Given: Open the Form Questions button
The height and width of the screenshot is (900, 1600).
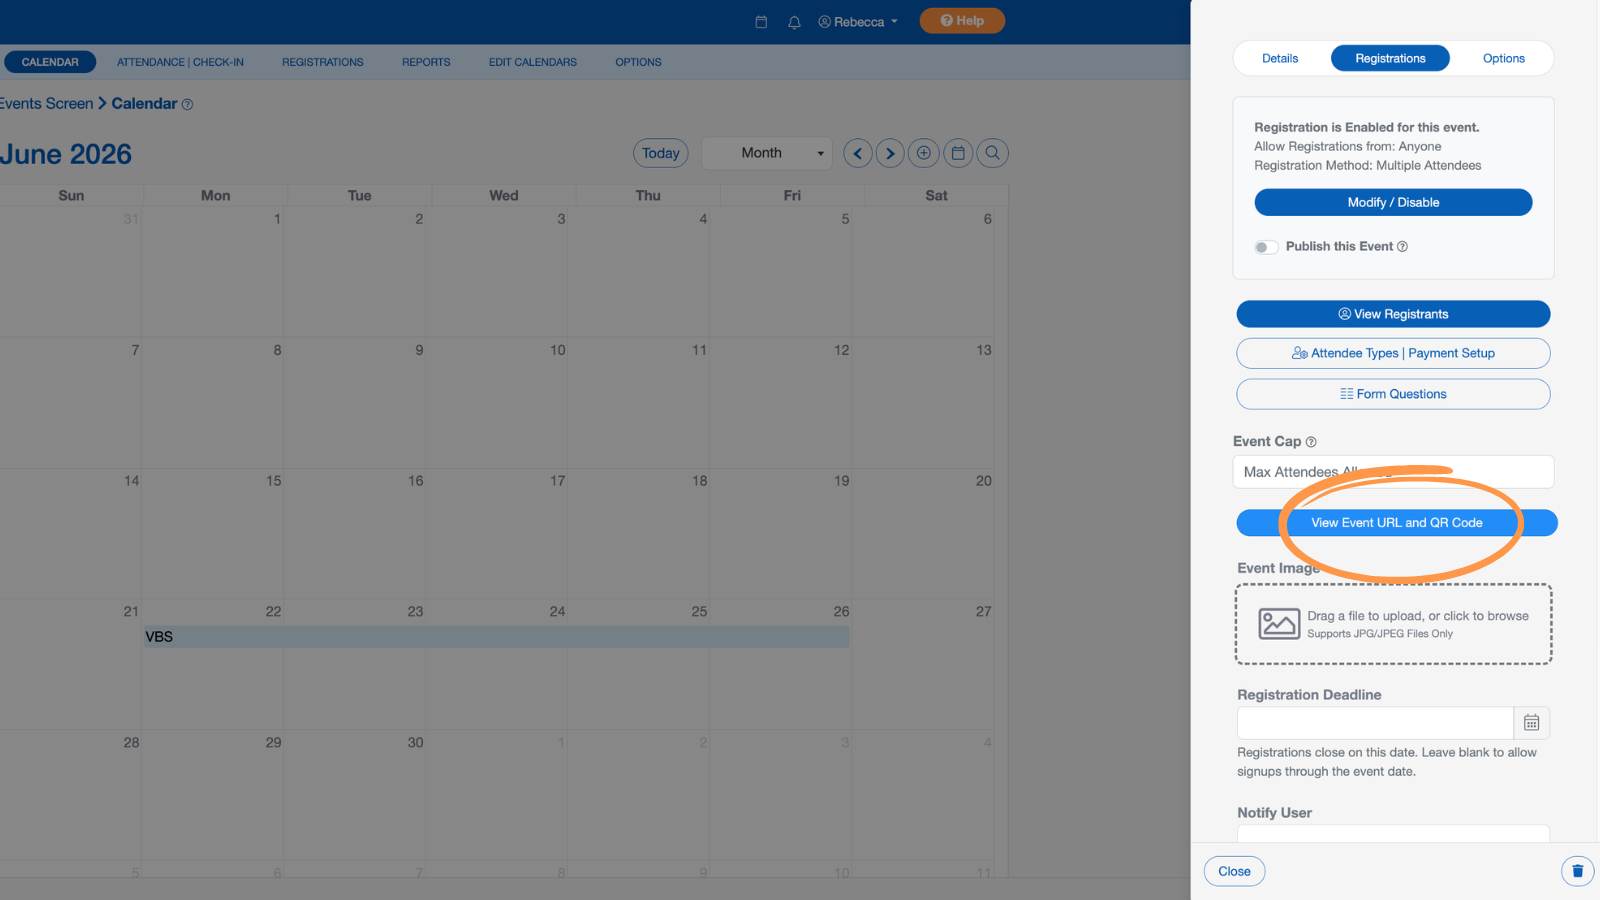Looking at the screenshot, I should (1393, 394).
